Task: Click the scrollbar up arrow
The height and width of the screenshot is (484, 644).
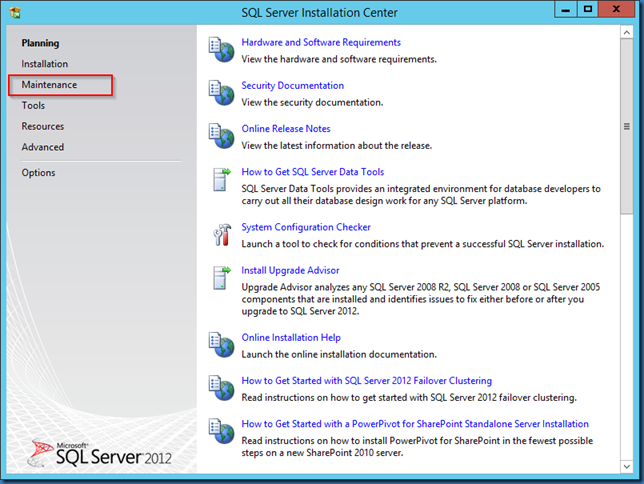Action: coord(626,32)
